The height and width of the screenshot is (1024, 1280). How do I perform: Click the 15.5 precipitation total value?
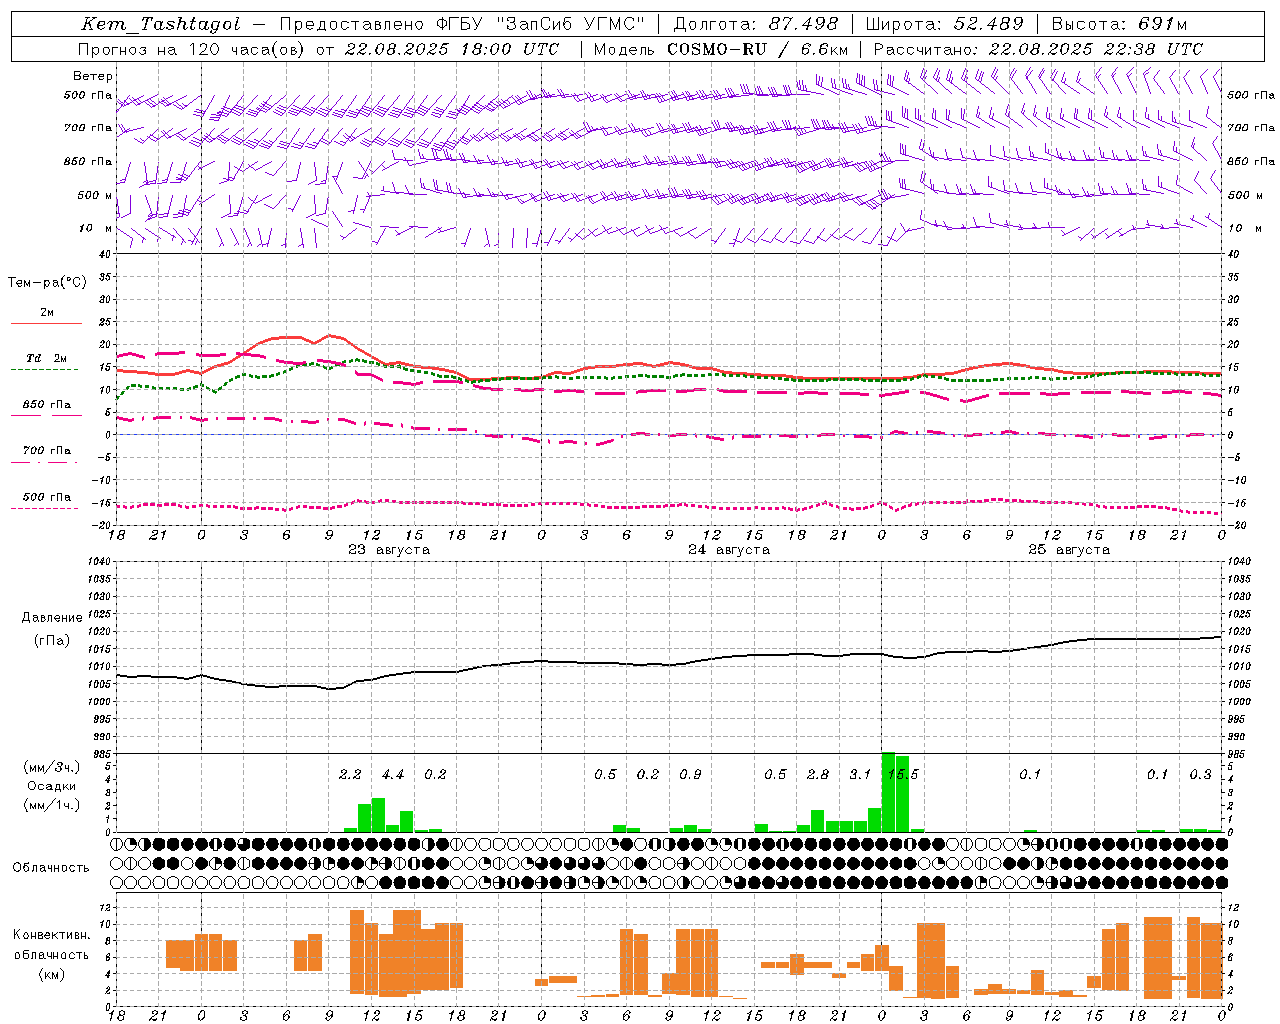tap(903, 774)
